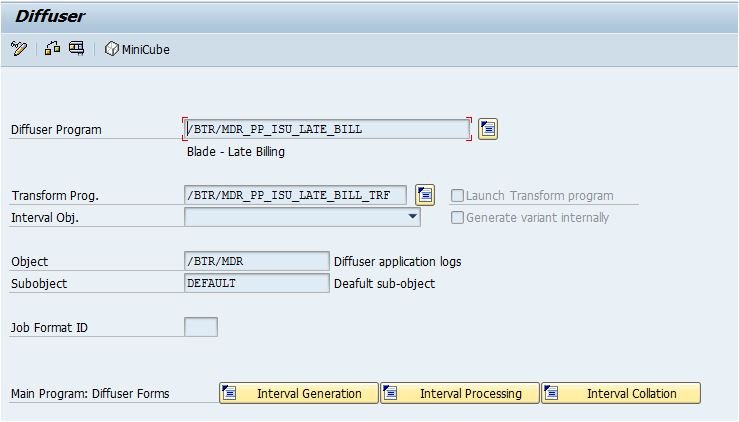Click into the Transform Prog. text field
Image resolution: width=739 pixels, height=422 pixels.
(x=295, y=195)
